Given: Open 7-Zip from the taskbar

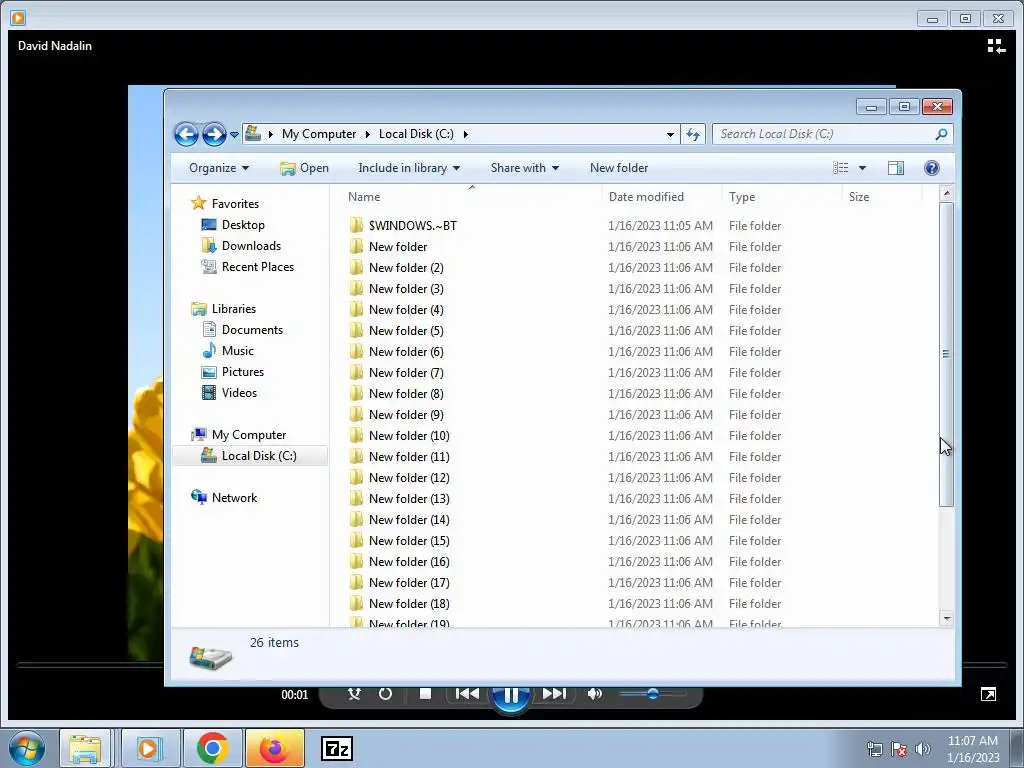Looking at the screenshot, I should click(337, 748).
